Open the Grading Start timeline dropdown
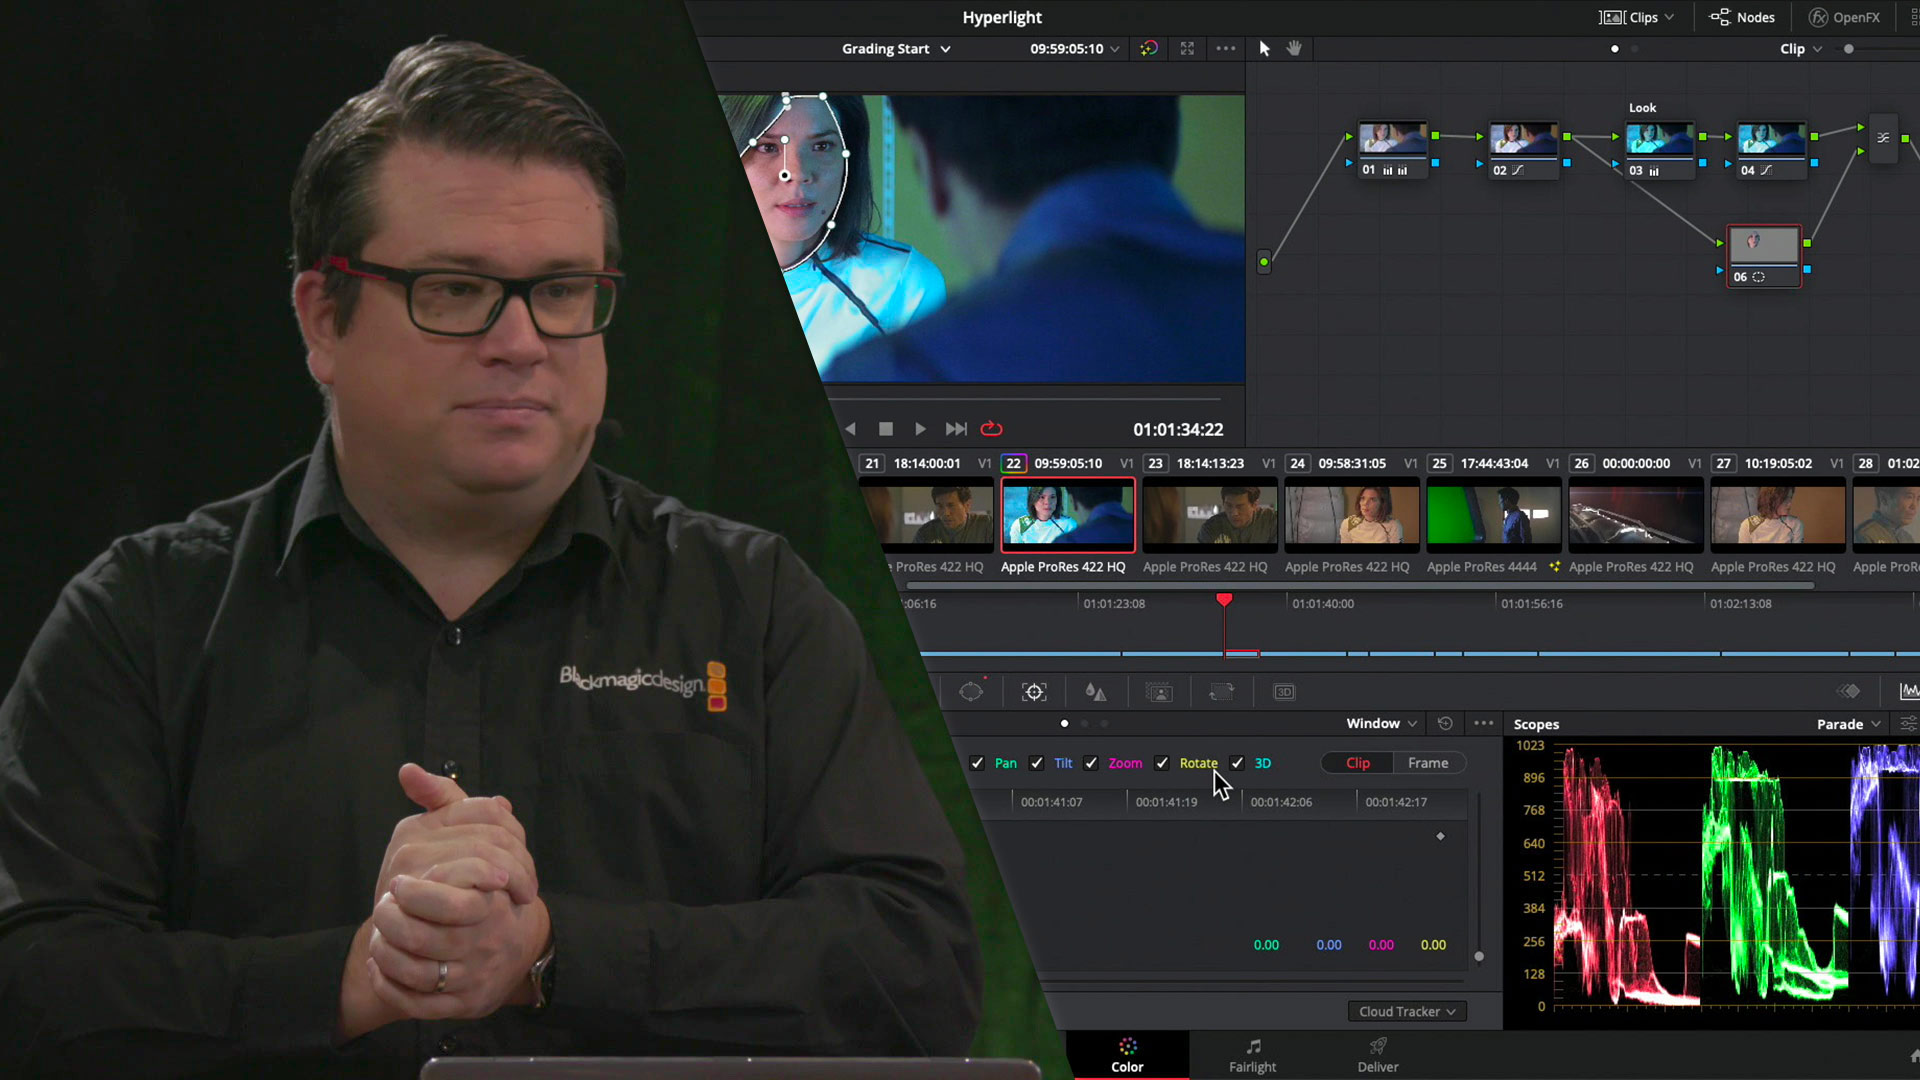Viewport: 1920px width, 1080px height. tap(896, 49)
